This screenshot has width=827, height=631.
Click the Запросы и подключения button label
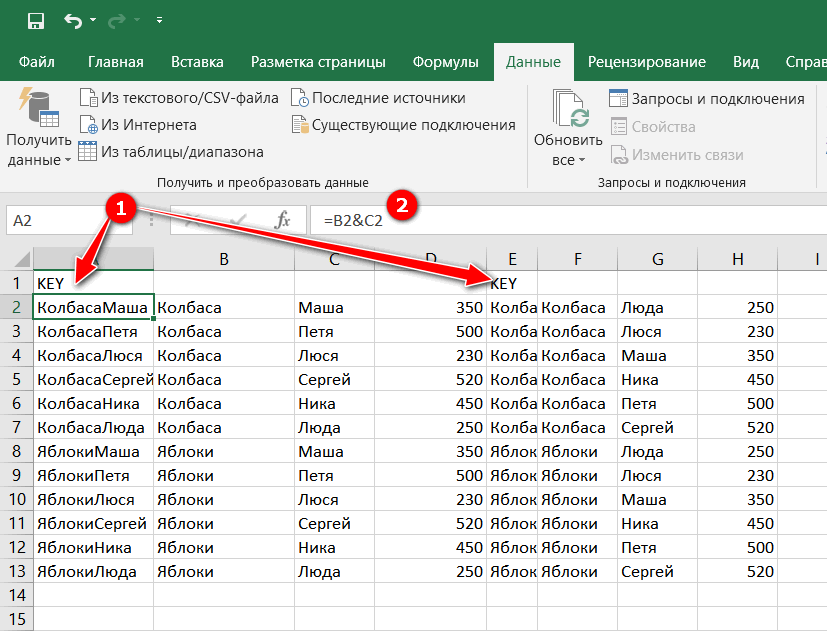pyautogui.click(x=718, y=99)
